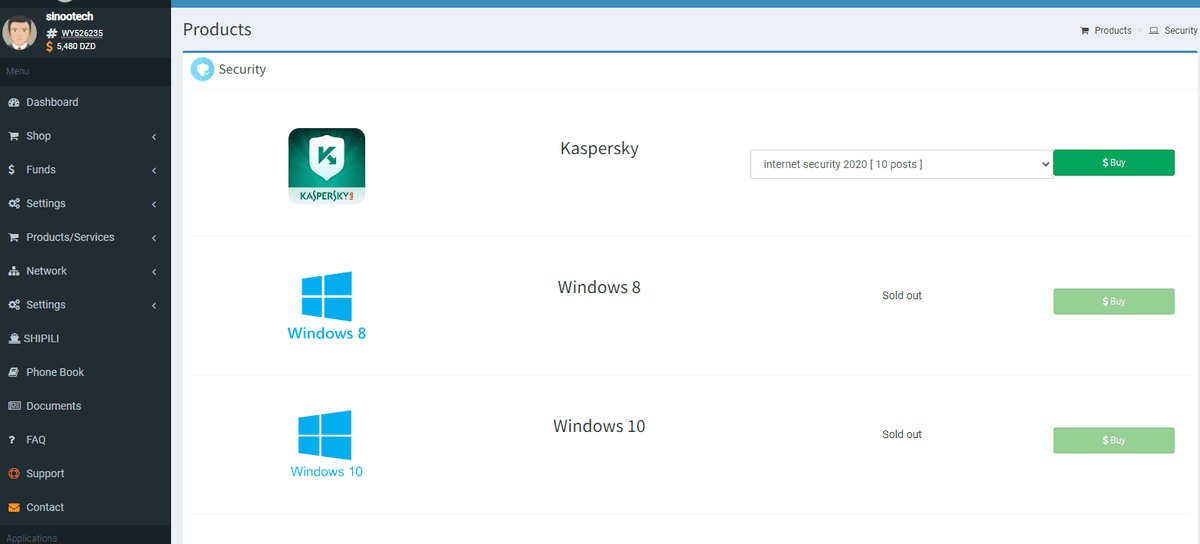The height and width of the screenshot is (544, 1200).
Task: Click the user avatar picture
Action: pos(19,34)
